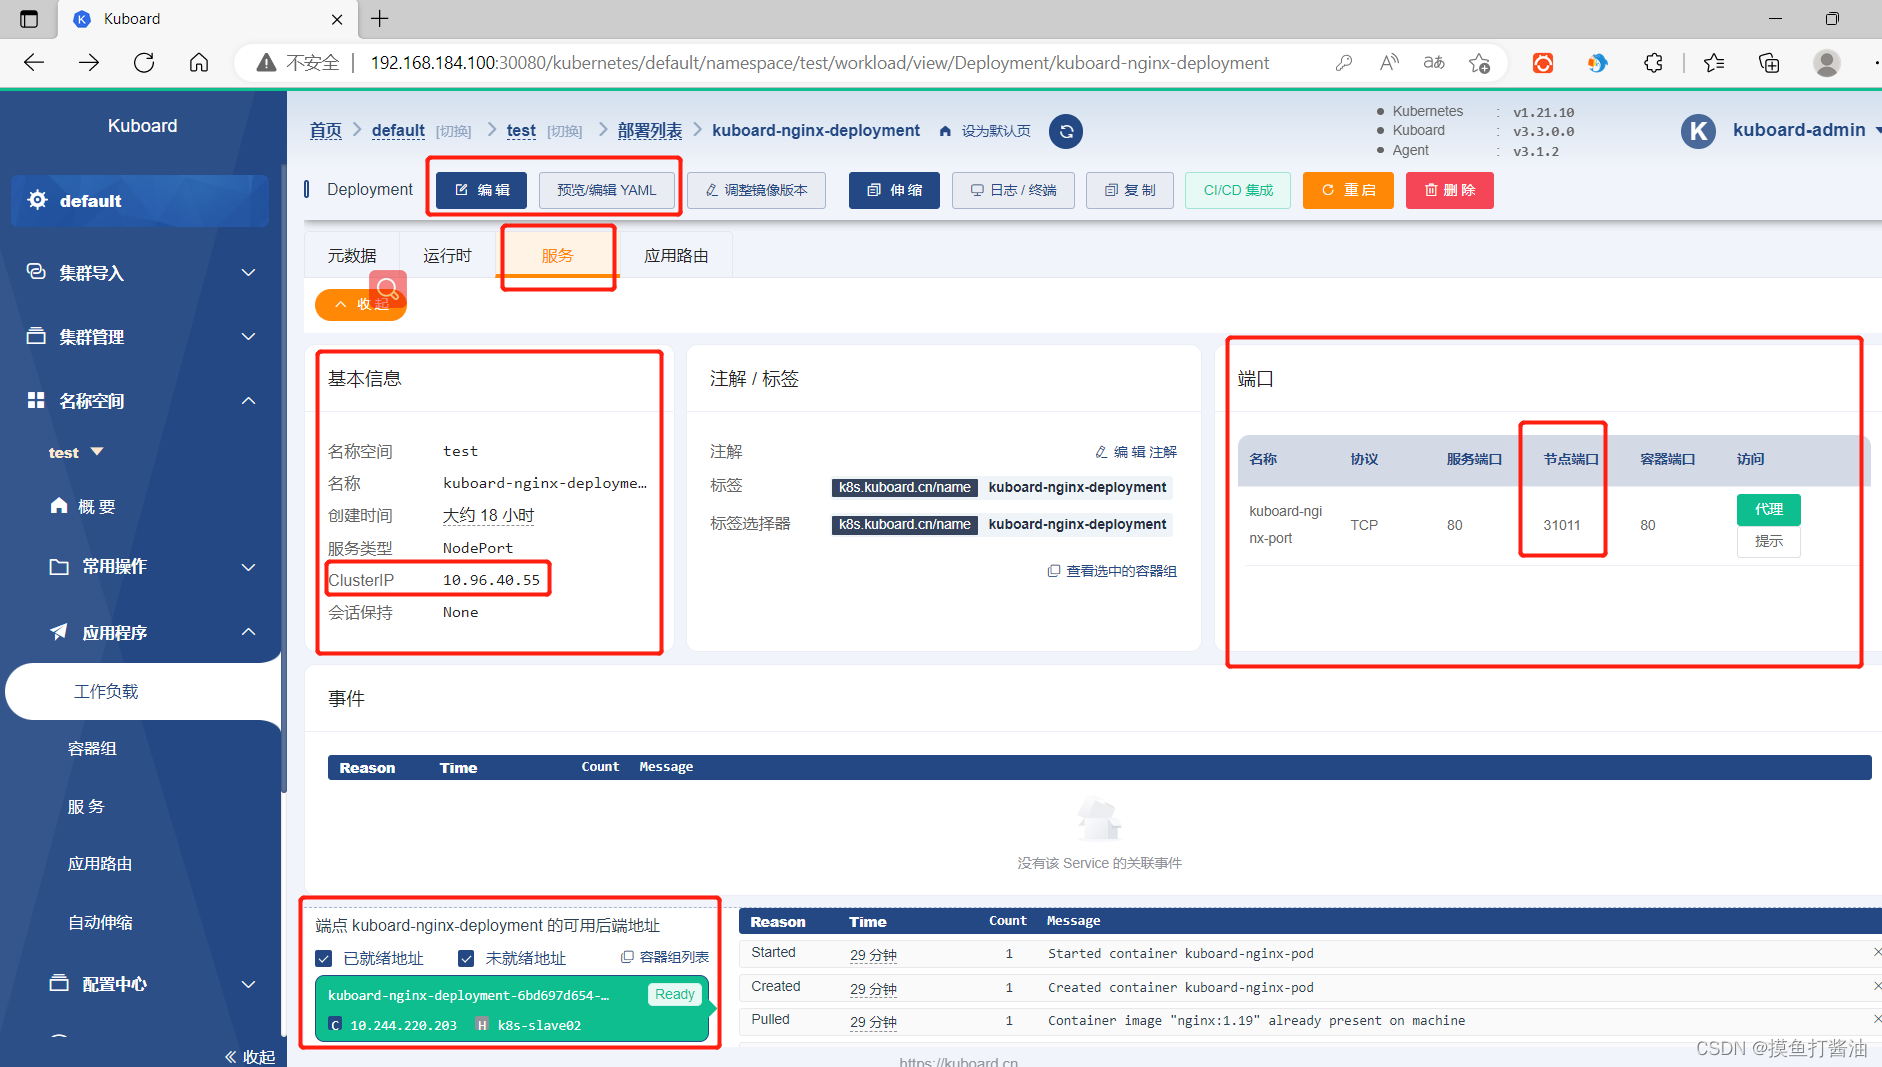Click the default cluster gear item

pyautogui.click(x=140, y=200)
